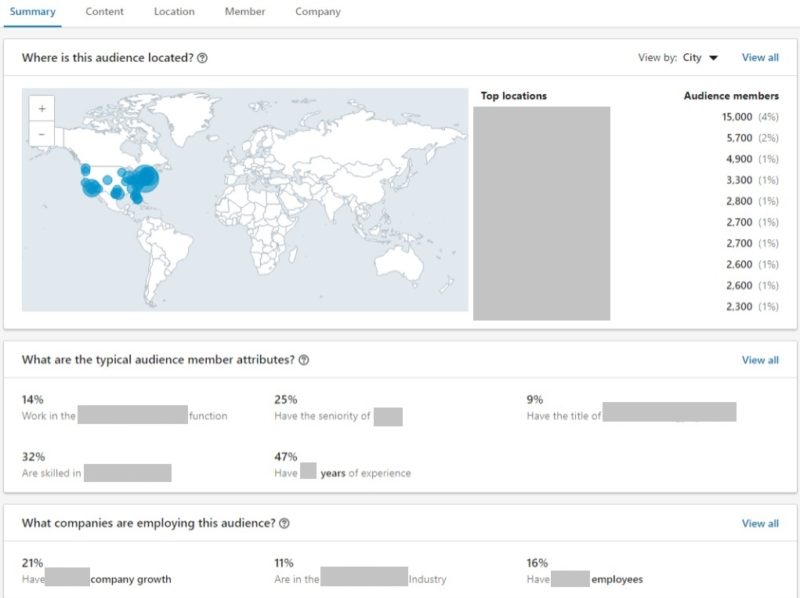Viewport: 800px width, 598px height.
Task: Expand the City view selector chevron
Action: click(713, 58)
